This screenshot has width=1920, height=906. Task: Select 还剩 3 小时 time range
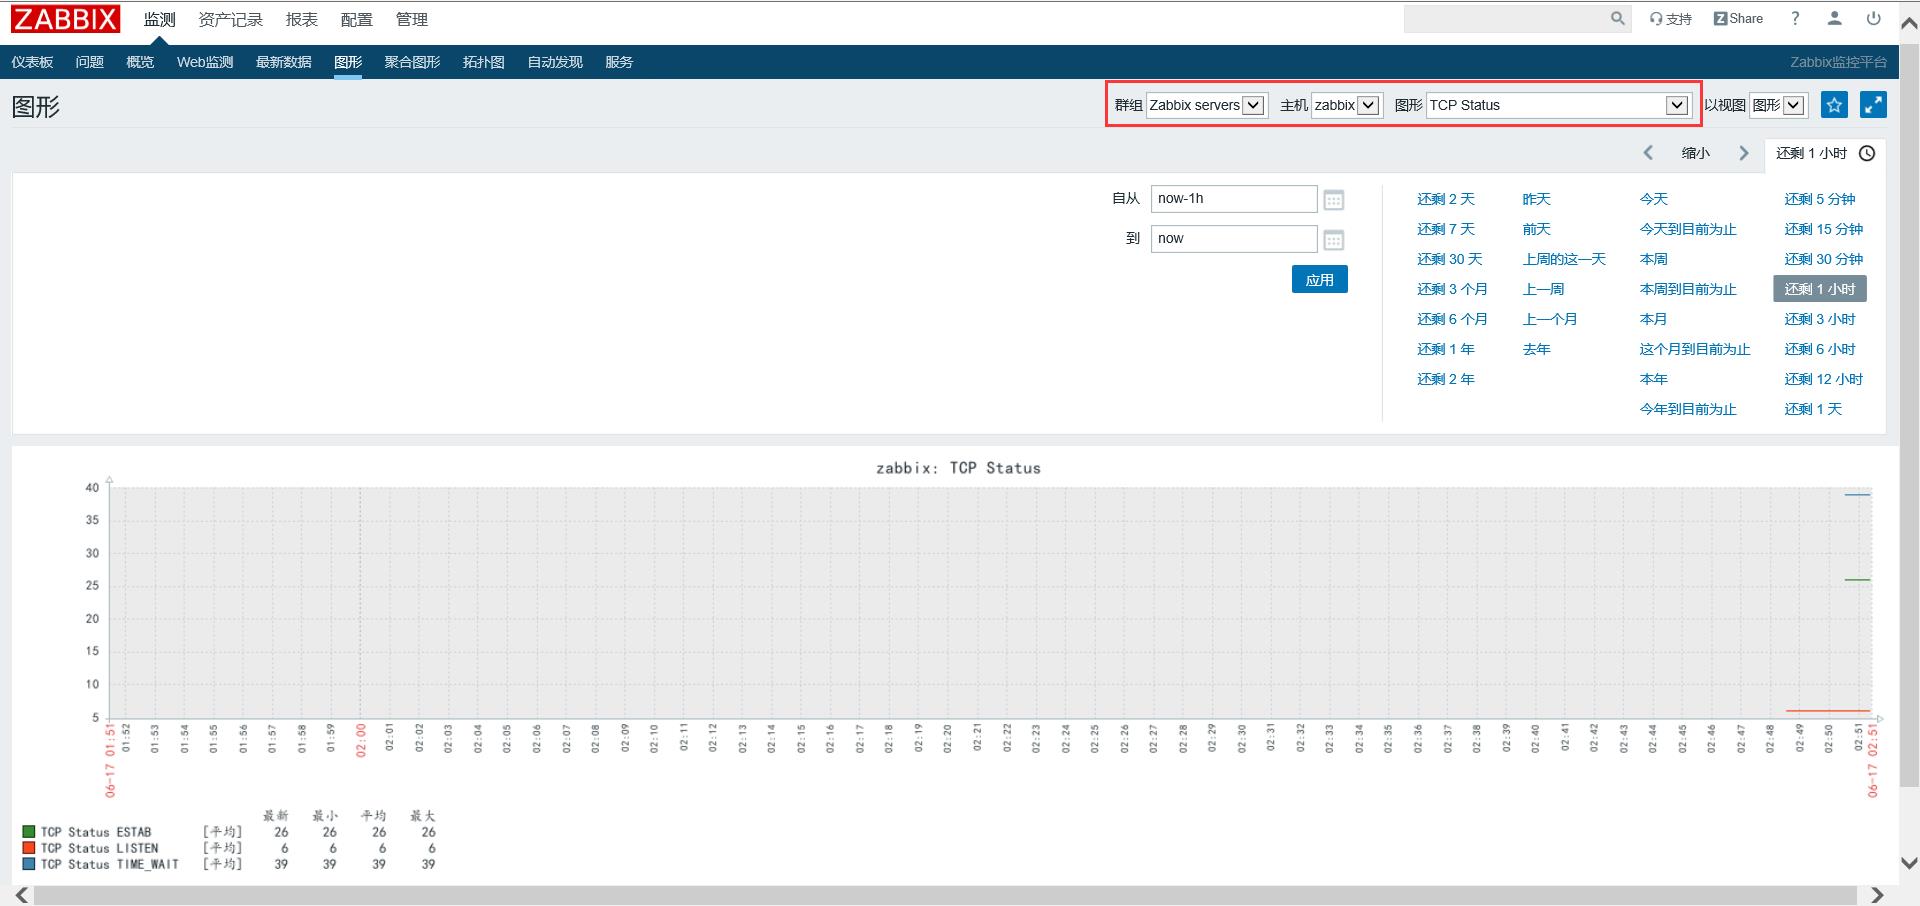(1819, 319)
